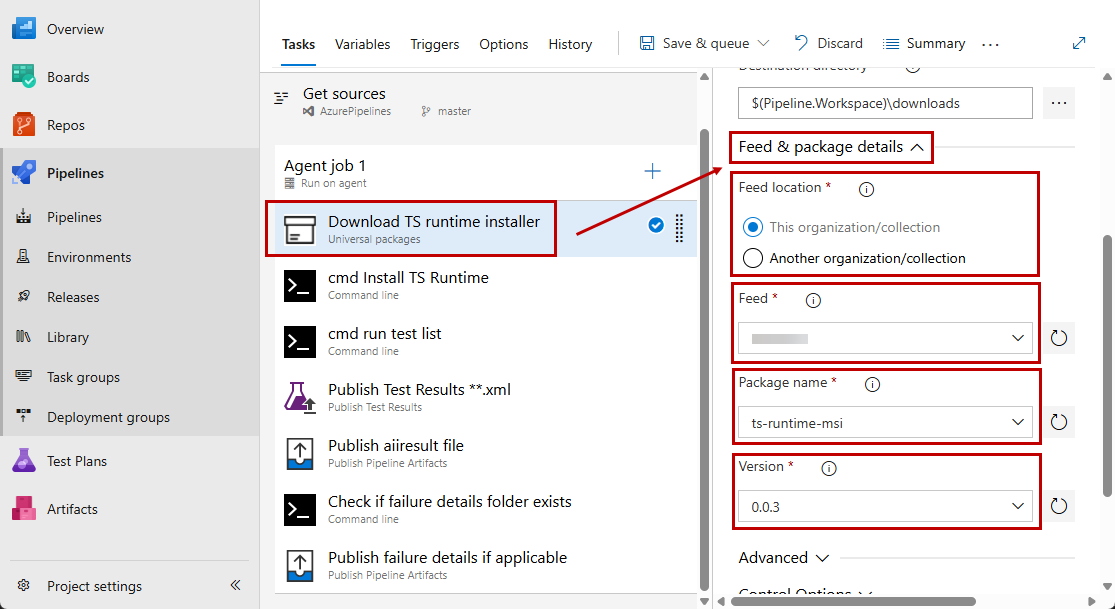The width and height of the screenshot is (1115, 609).
Task: Select the cmd Install TS Runtime task
Action: click(x=486, y=285)
